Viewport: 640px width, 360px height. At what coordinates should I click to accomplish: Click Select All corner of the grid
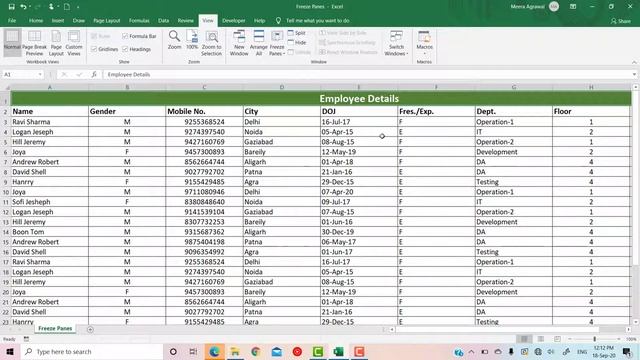click(x=6, y=87)
